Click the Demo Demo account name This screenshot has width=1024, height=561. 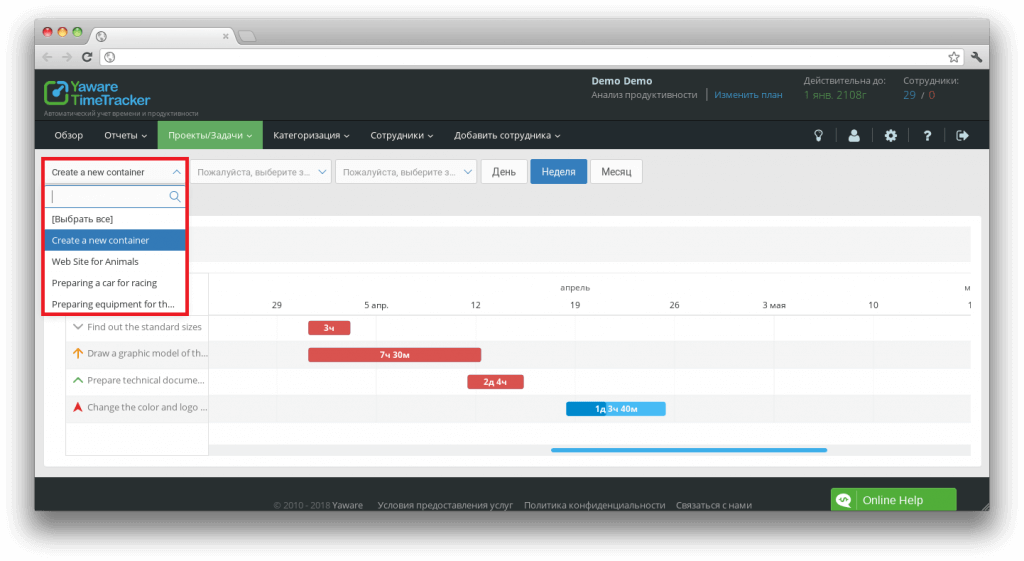click(x=622, y=81)
